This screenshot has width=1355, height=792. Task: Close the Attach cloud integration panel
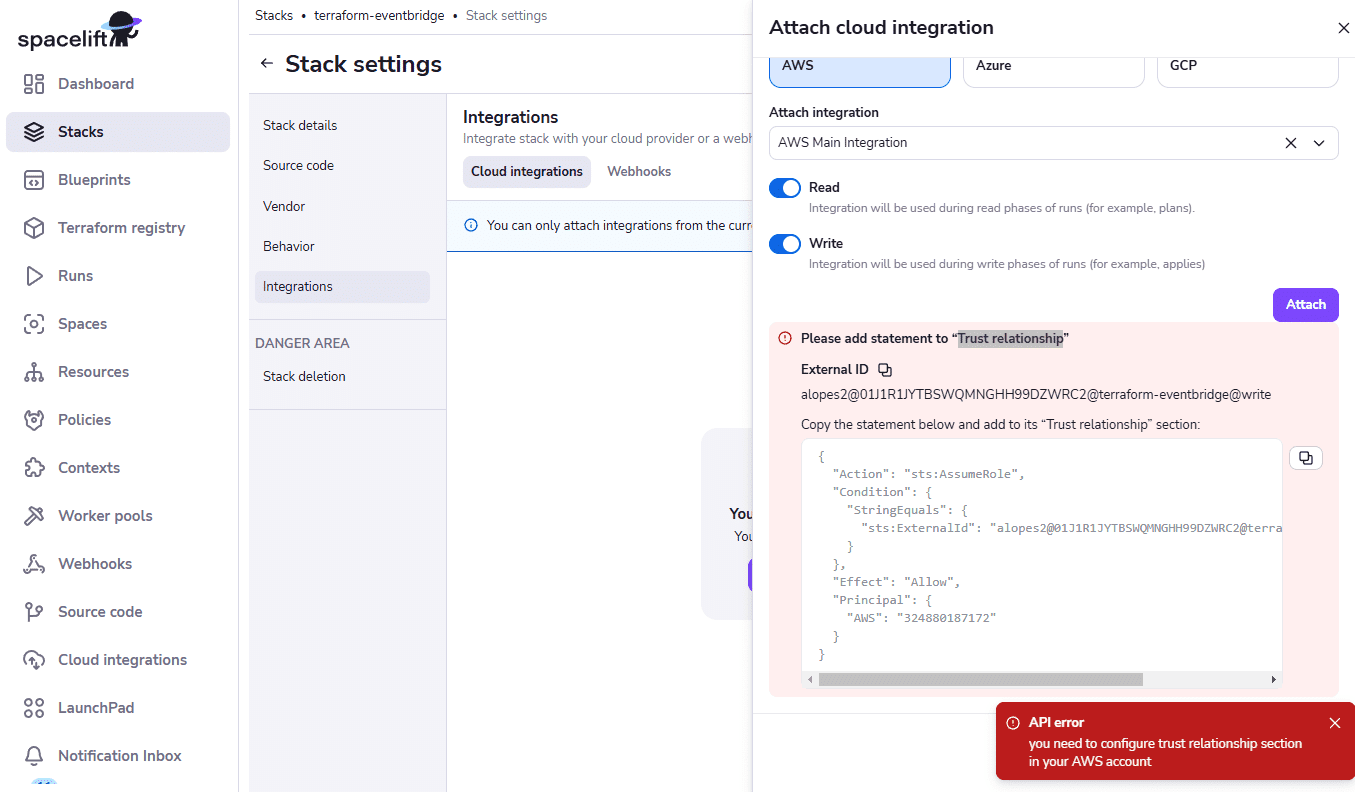click(x=1344, y=28)
